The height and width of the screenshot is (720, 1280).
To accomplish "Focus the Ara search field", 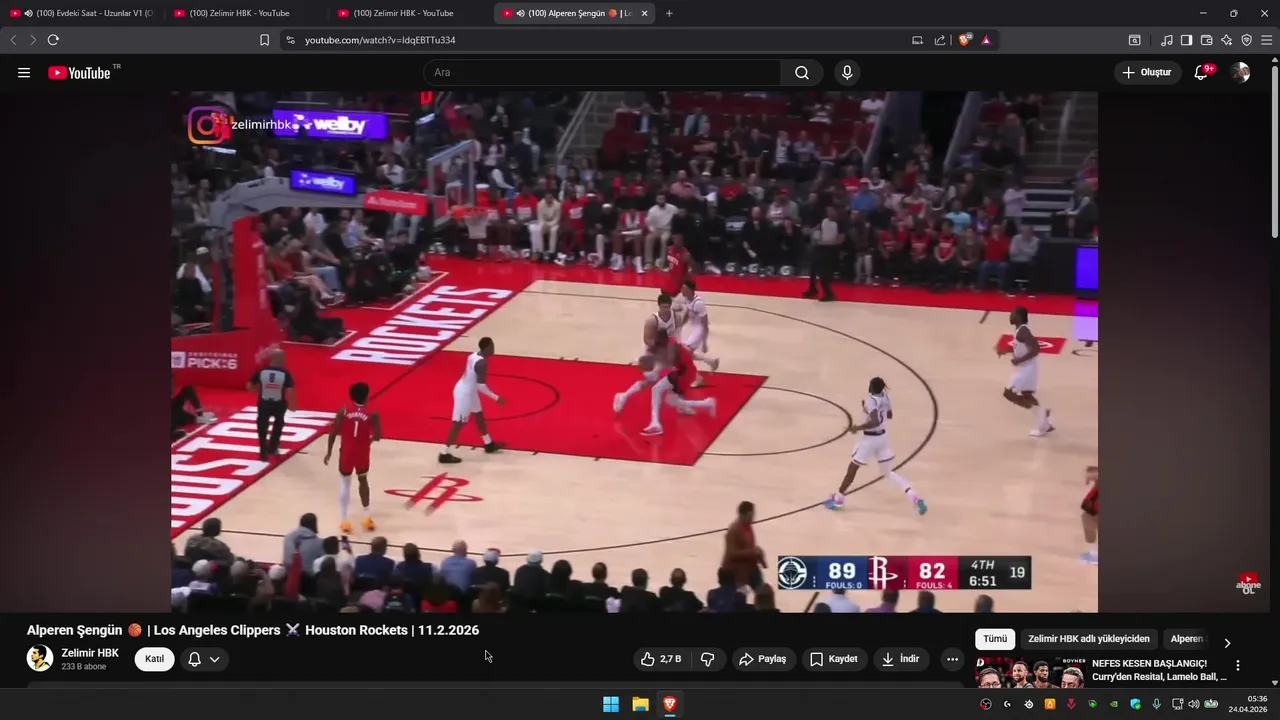I will pyautogui.click(x=602, y=72).
